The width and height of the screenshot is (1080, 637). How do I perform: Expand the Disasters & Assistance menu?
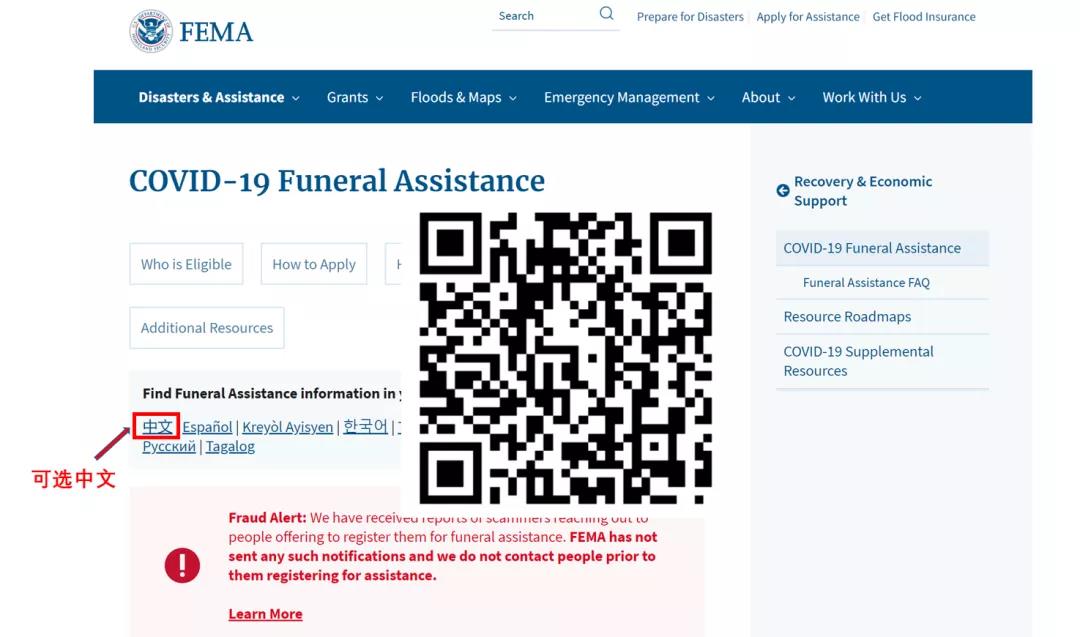tap(219, 97)
